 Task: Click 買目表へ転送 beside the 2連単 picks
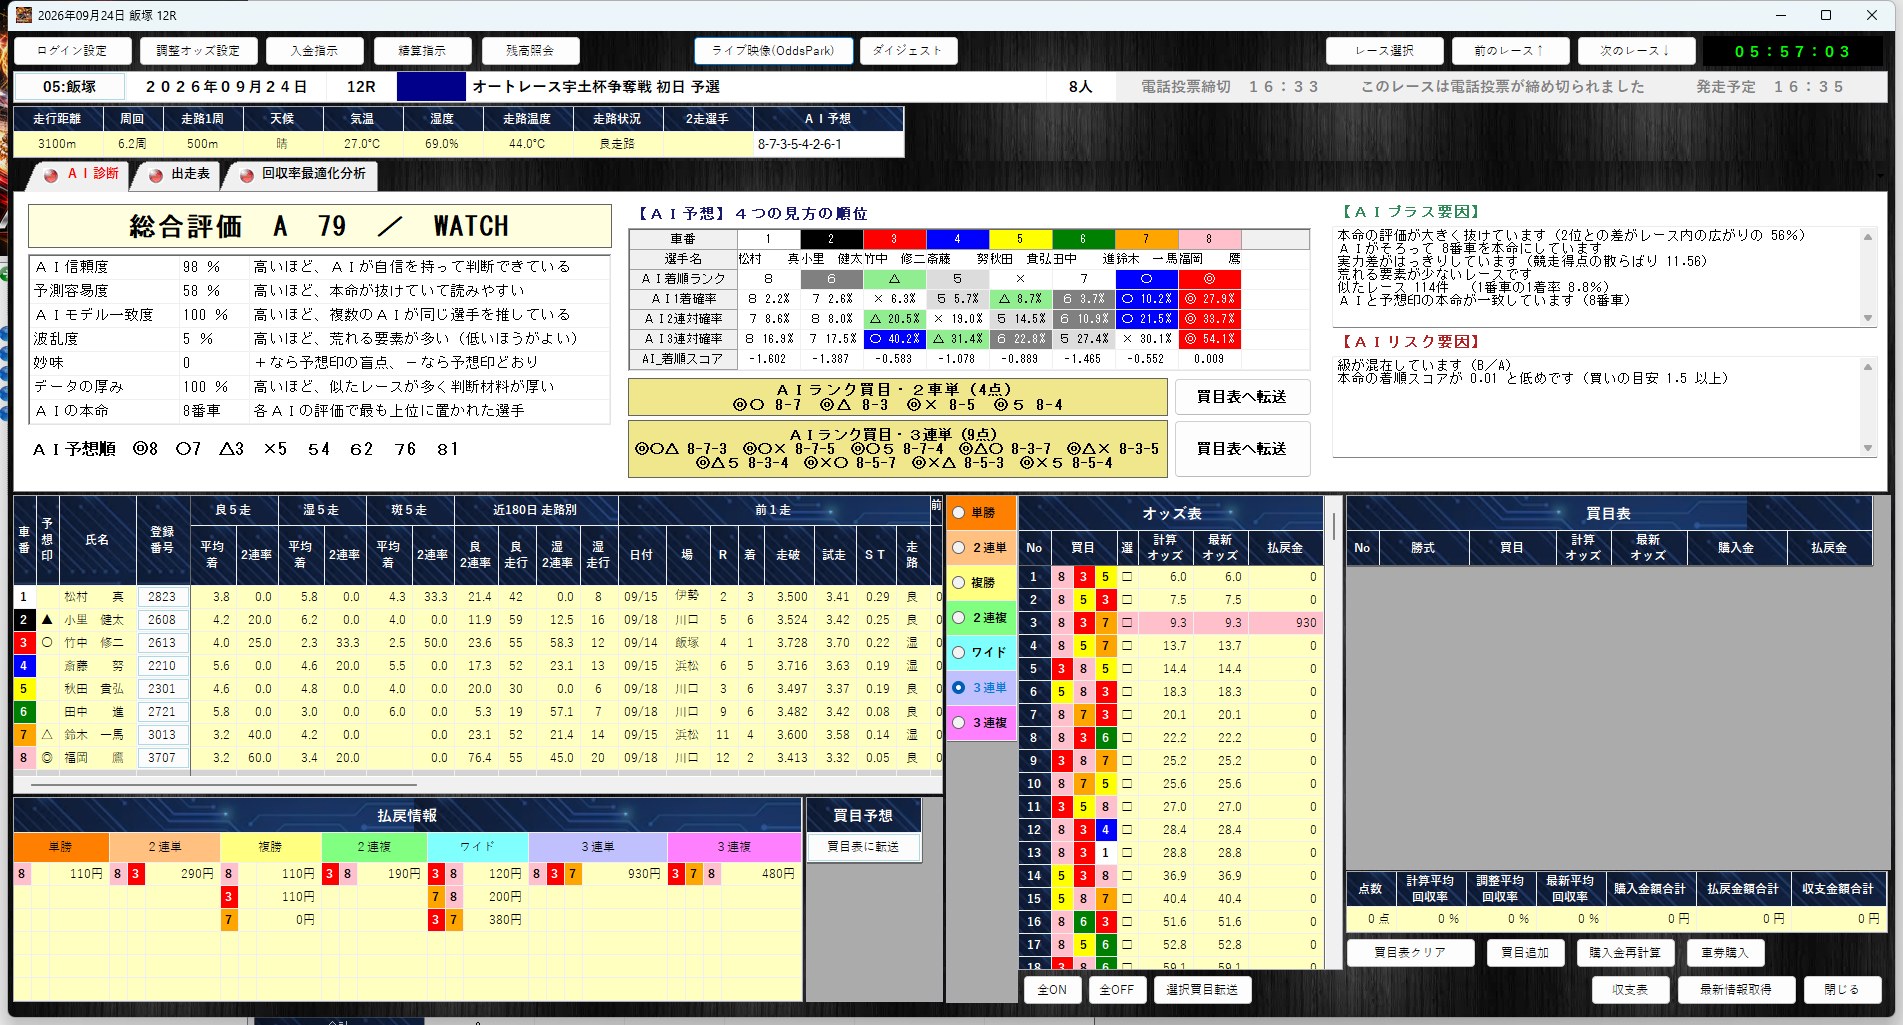[1242, 397]
